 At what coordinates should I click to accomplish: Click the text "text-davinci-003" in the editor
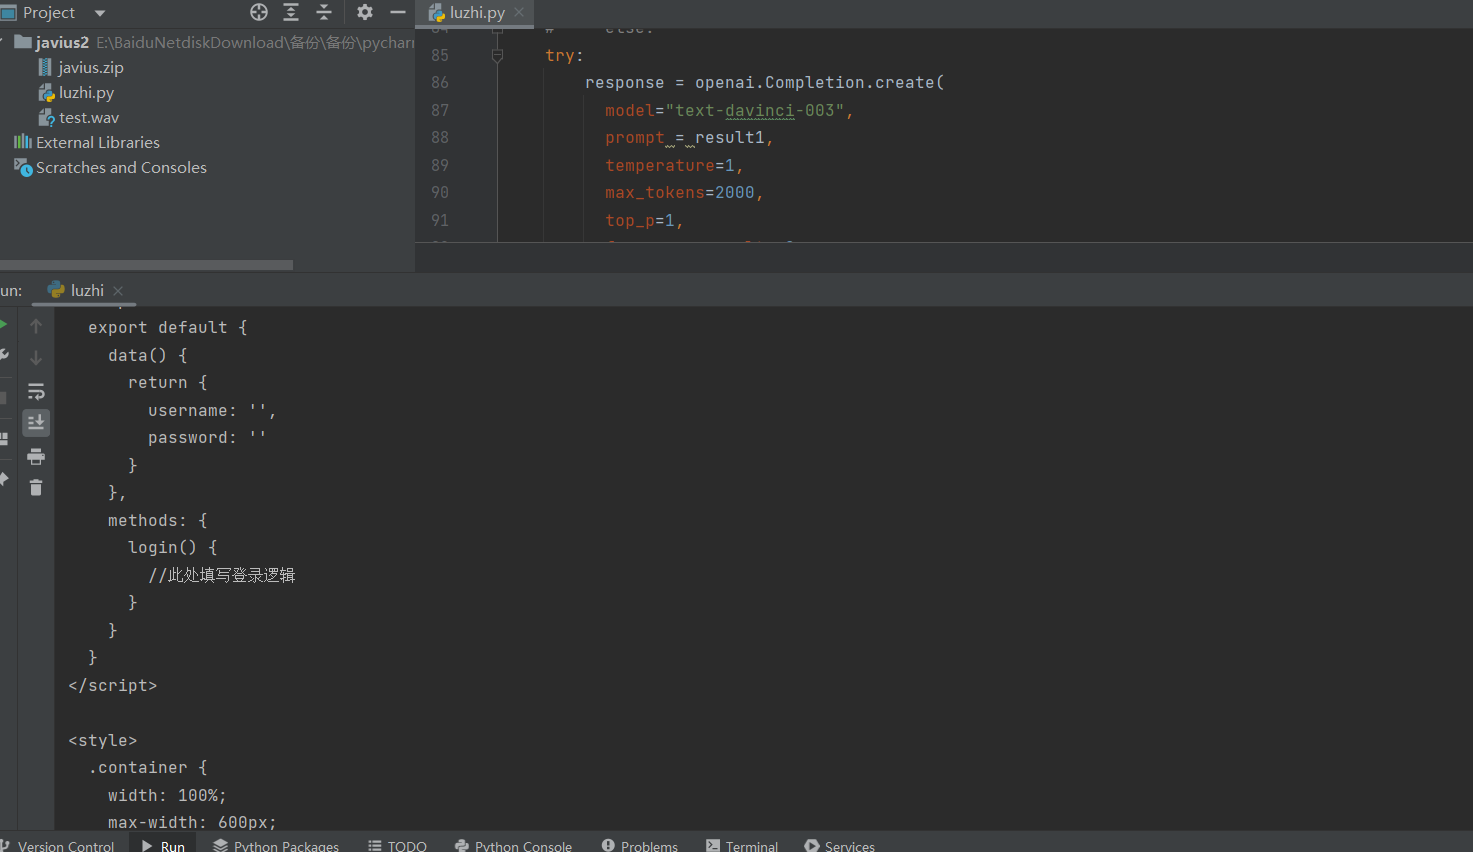pos(755,111)
